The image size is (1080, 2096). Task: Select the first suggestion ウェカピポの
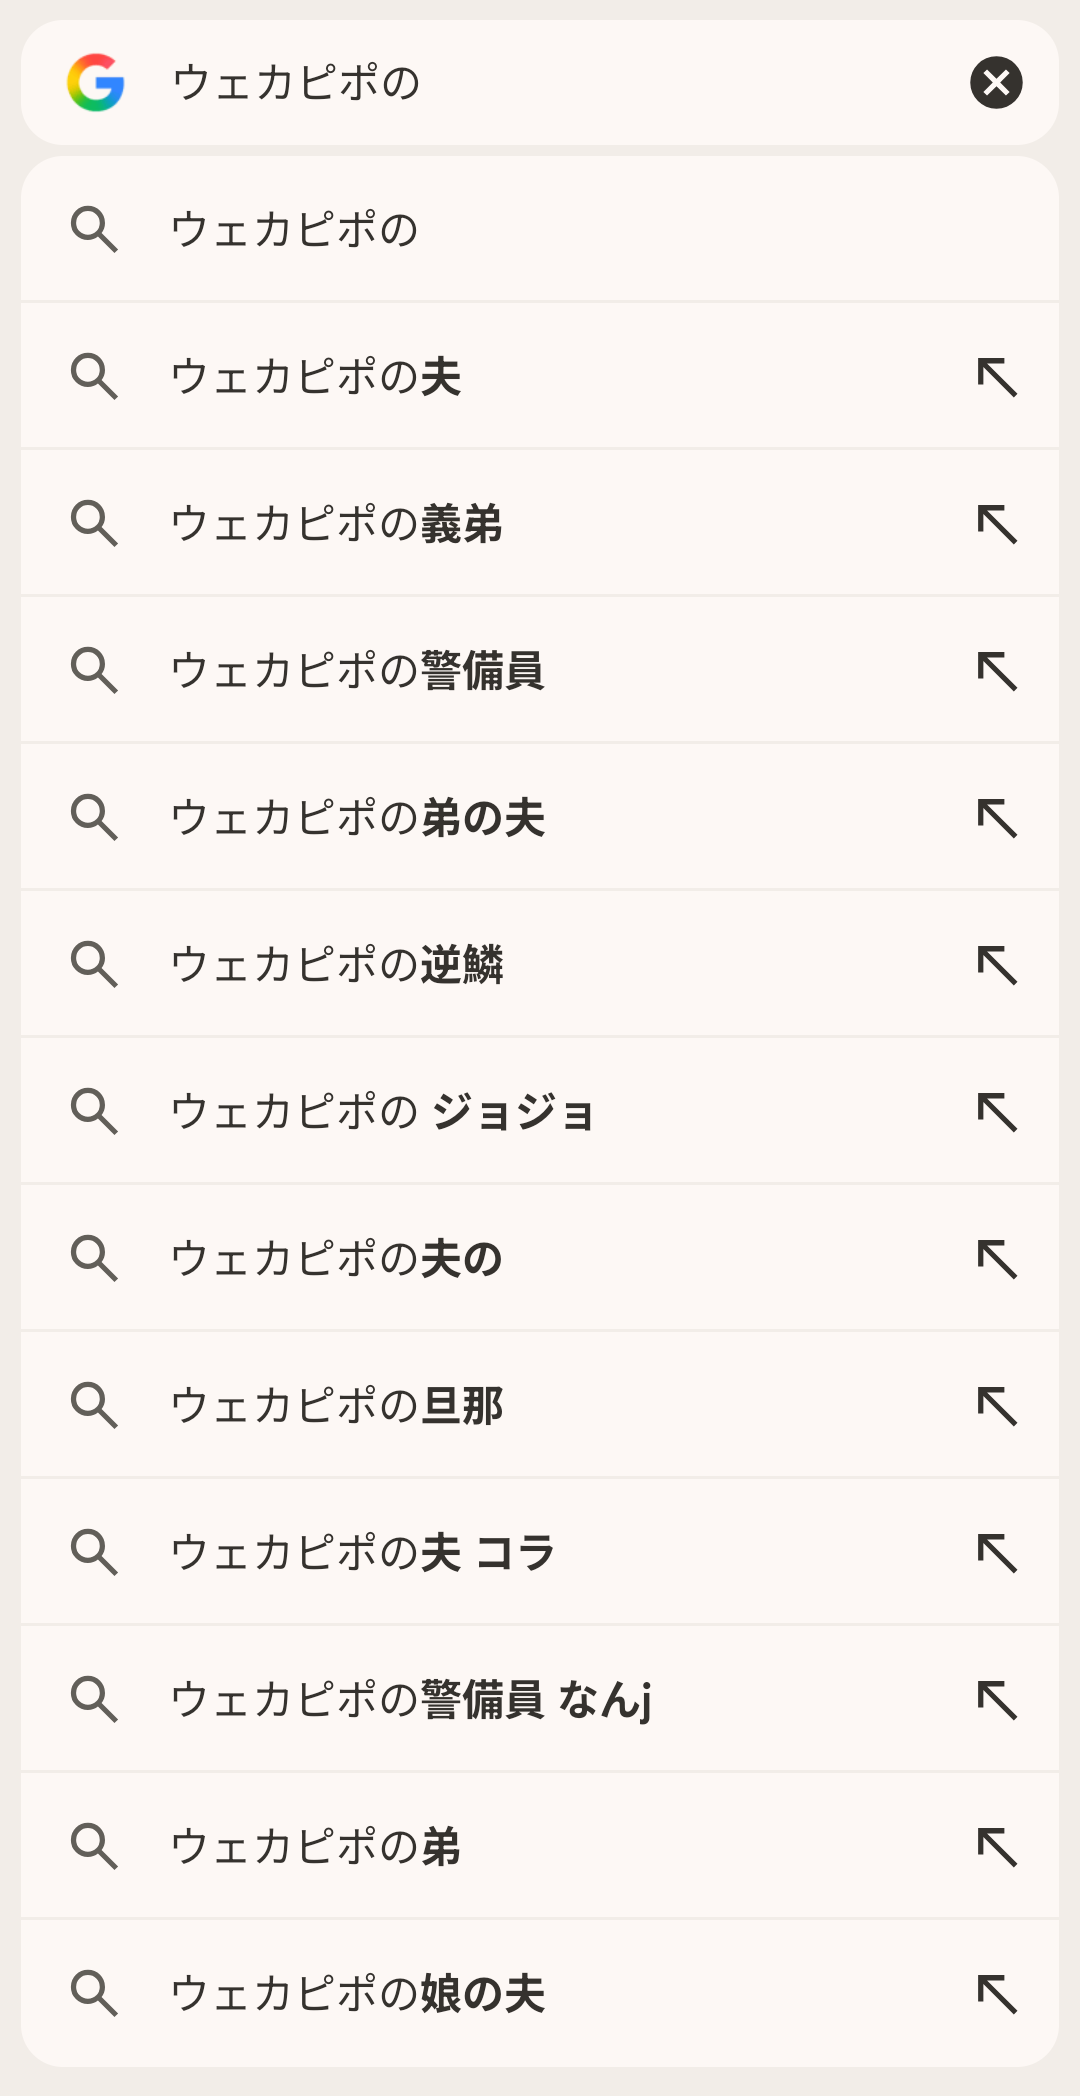point(295,230)
